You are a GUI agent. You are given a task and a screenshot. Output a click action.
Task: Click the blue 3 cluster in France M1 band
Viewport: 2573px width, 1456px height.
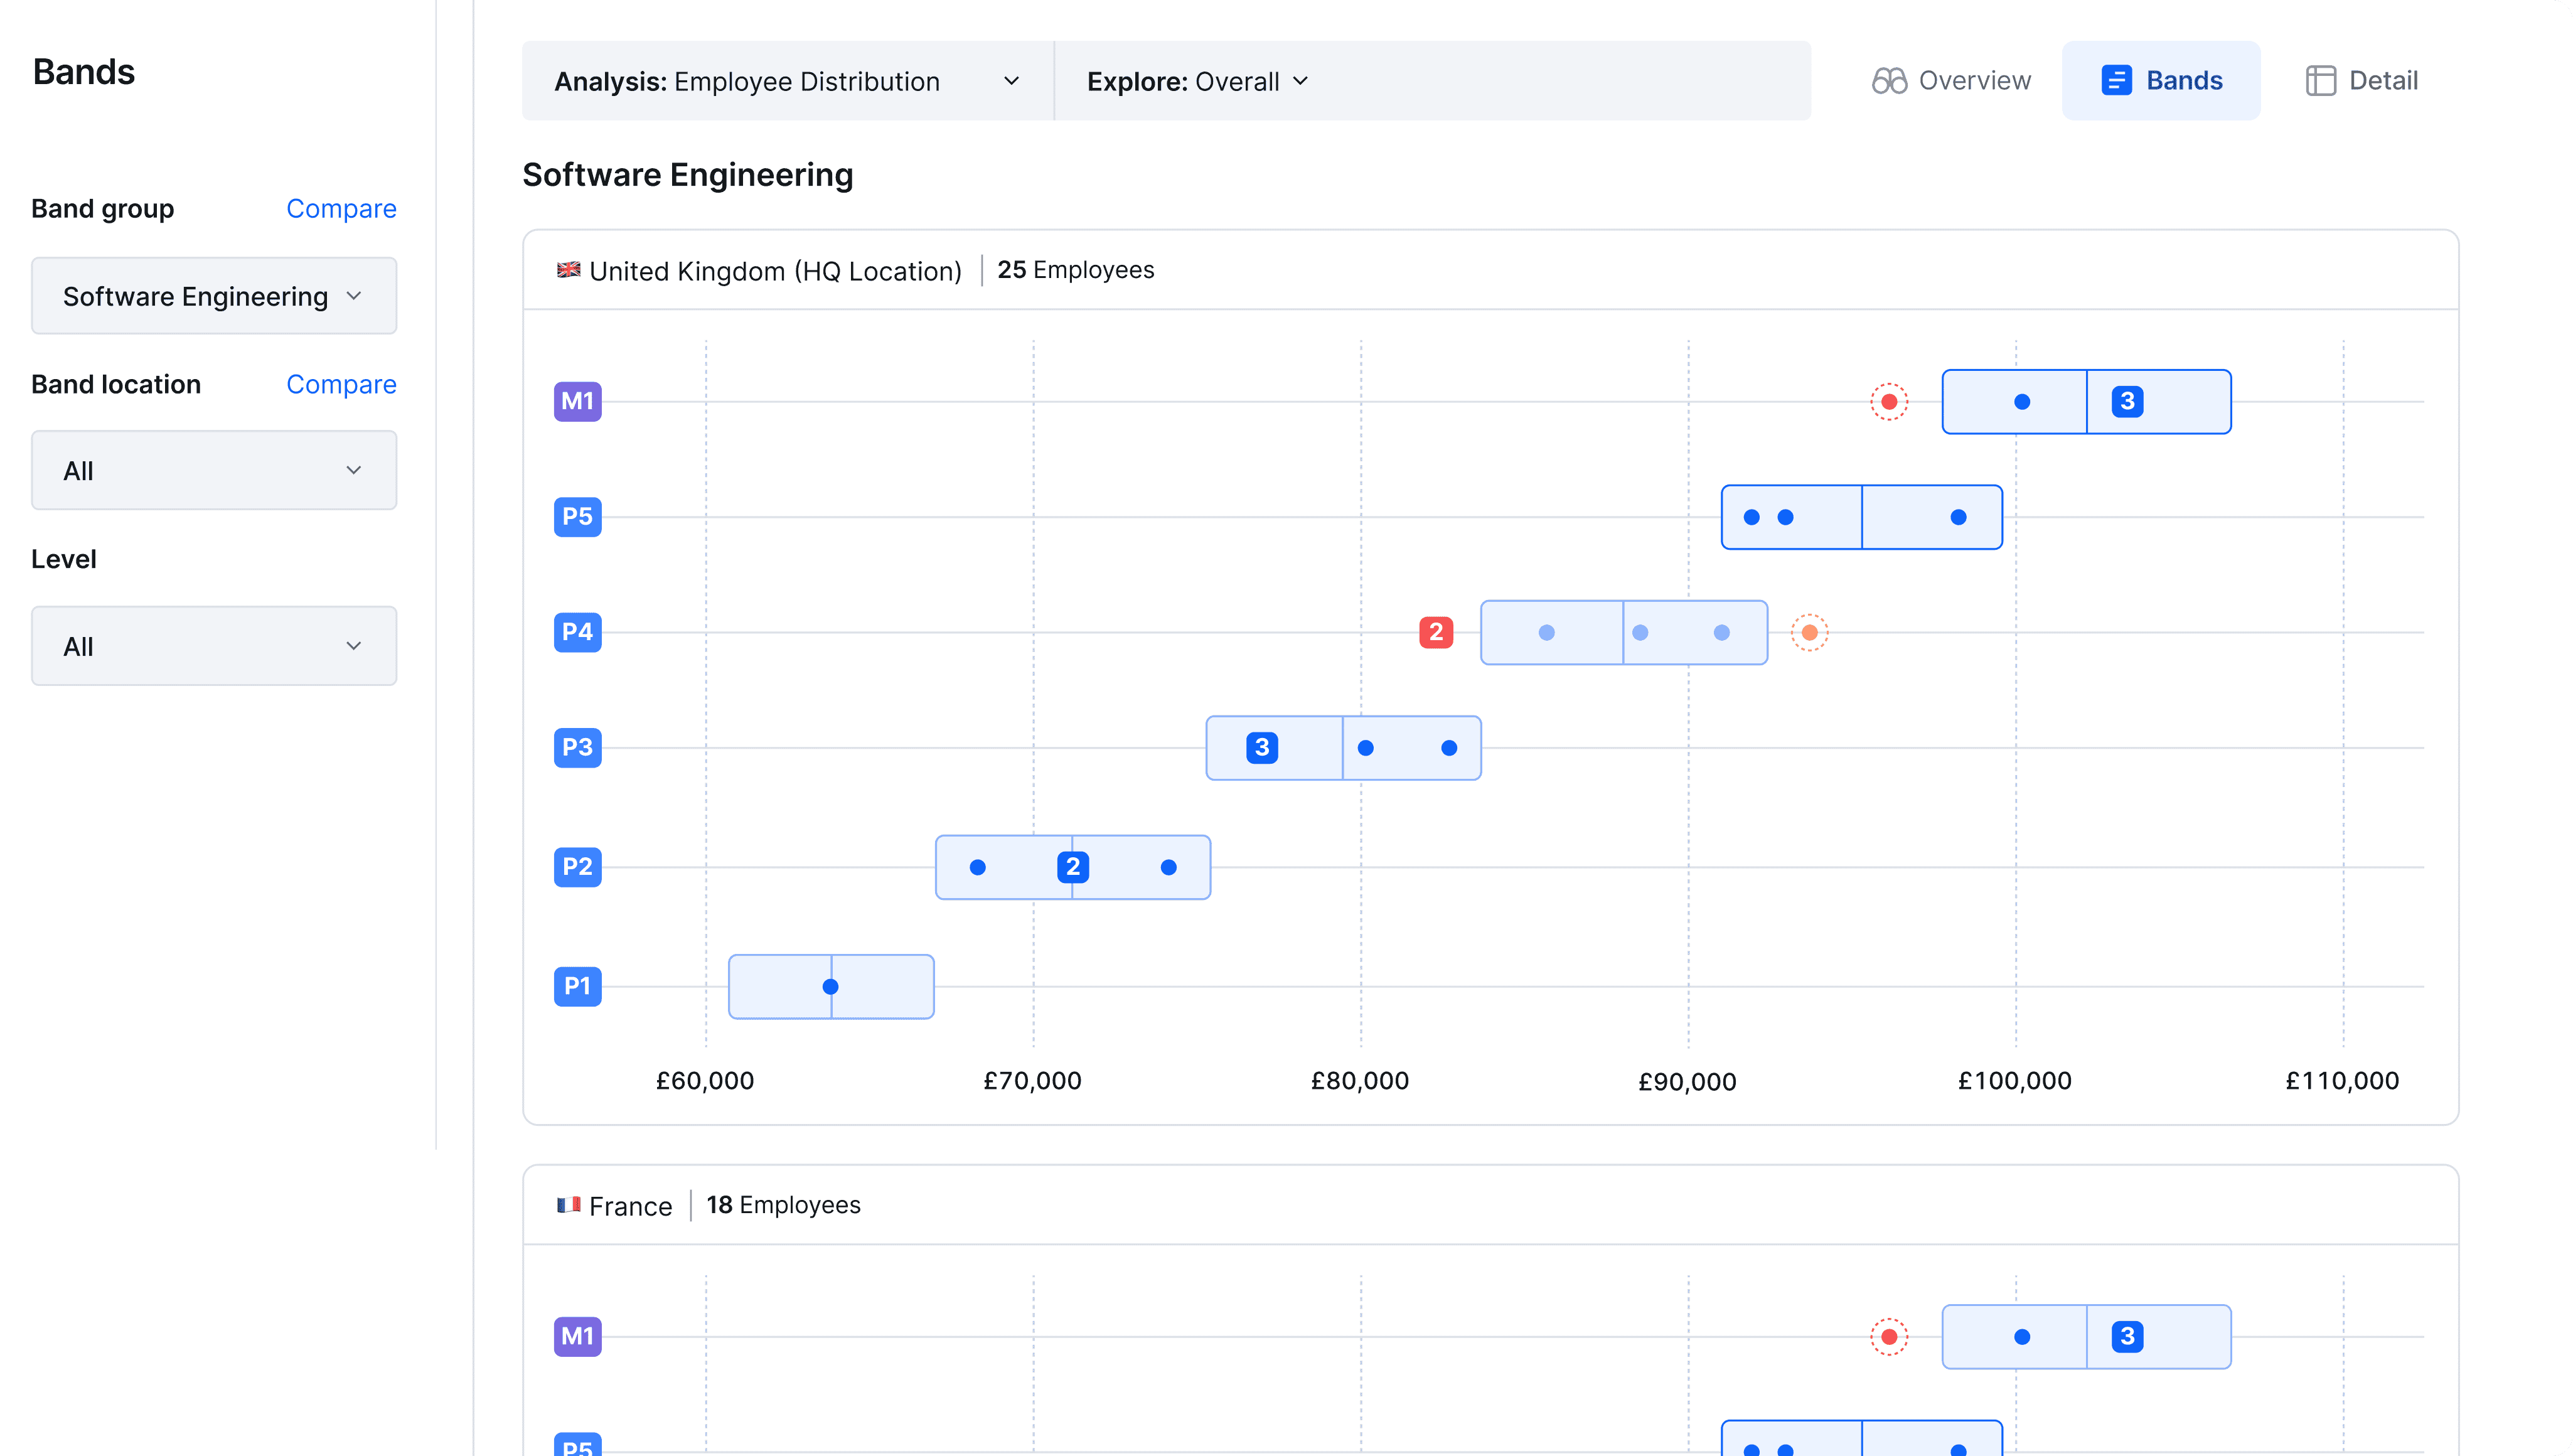2127,1336
